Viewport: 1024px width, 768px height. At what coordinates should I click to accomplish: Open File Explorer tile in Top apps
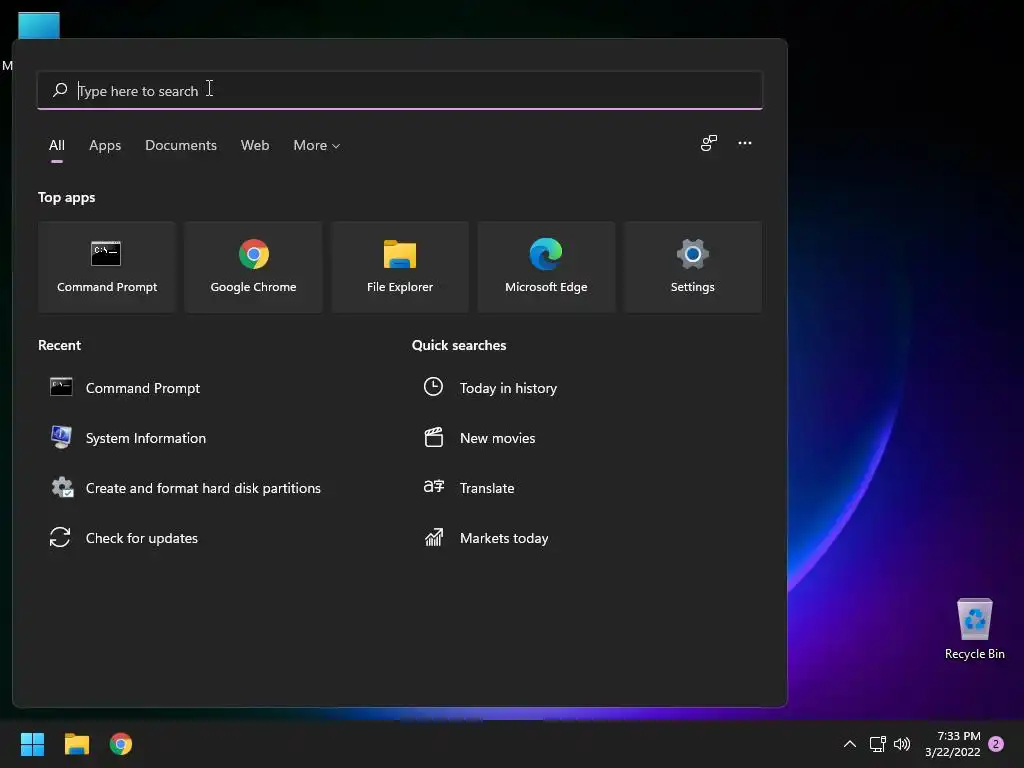click(400, 266)
